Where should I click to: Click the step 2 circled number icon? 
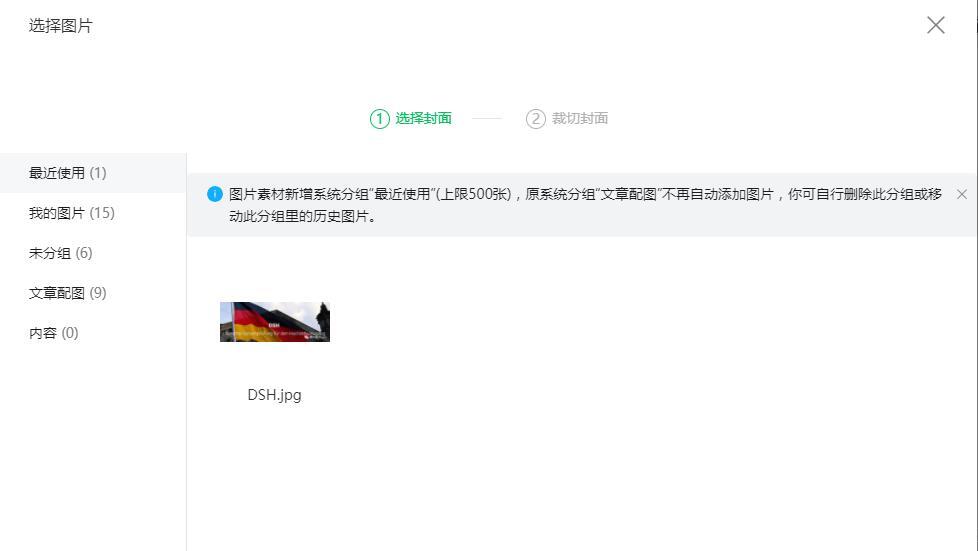536,119
